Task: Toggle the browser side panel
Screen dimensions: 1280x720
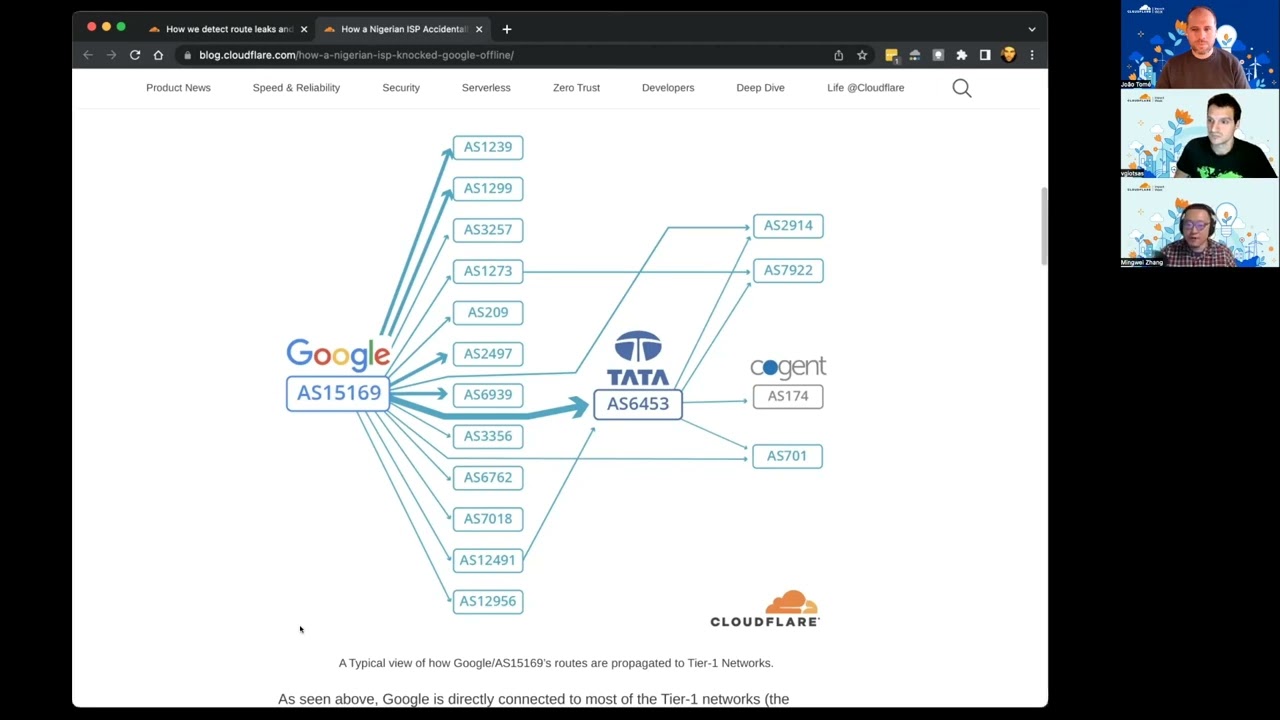Action: (x=985, y=55)
